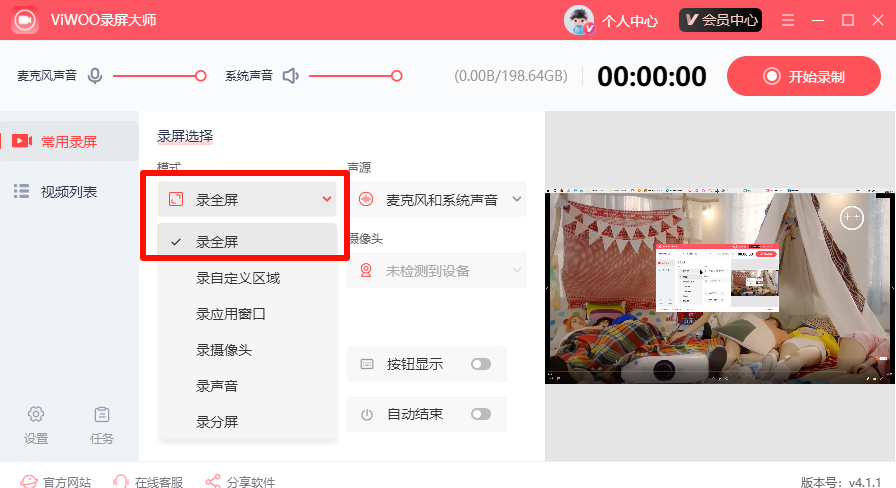
Task: Click the version label v4.1.1
Action: pos(841,482)
